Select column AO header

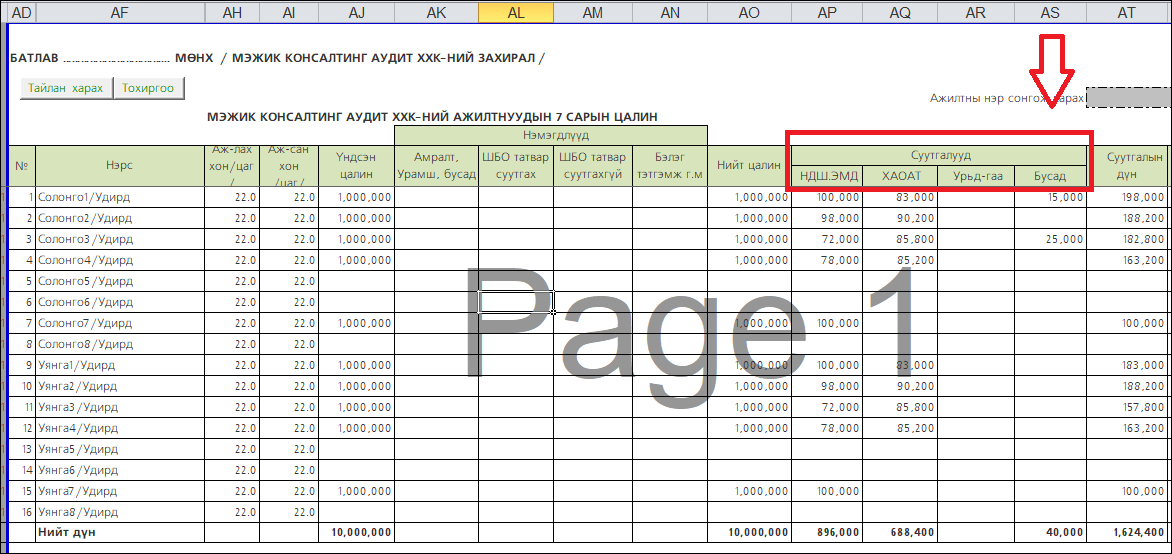click(749, 12)
